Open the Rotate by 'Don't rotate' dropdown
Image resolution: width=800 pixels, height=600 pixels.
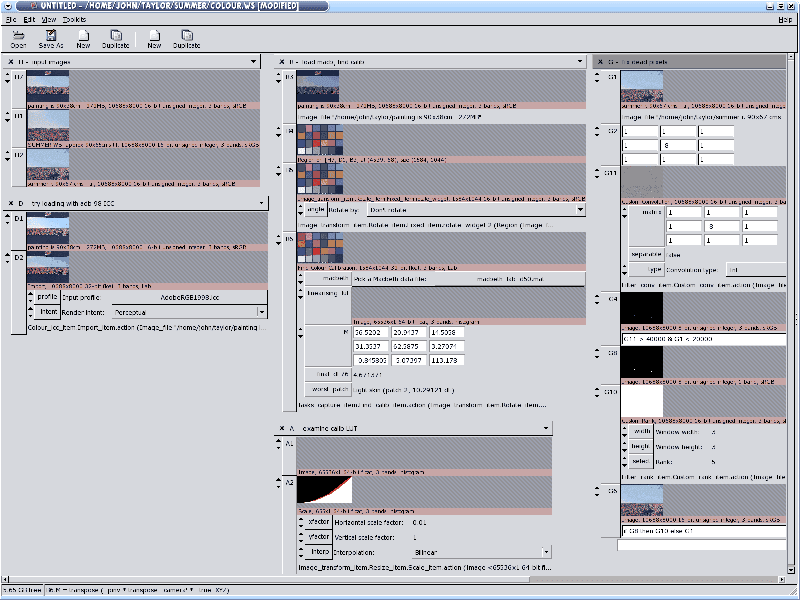click(579, 210)
